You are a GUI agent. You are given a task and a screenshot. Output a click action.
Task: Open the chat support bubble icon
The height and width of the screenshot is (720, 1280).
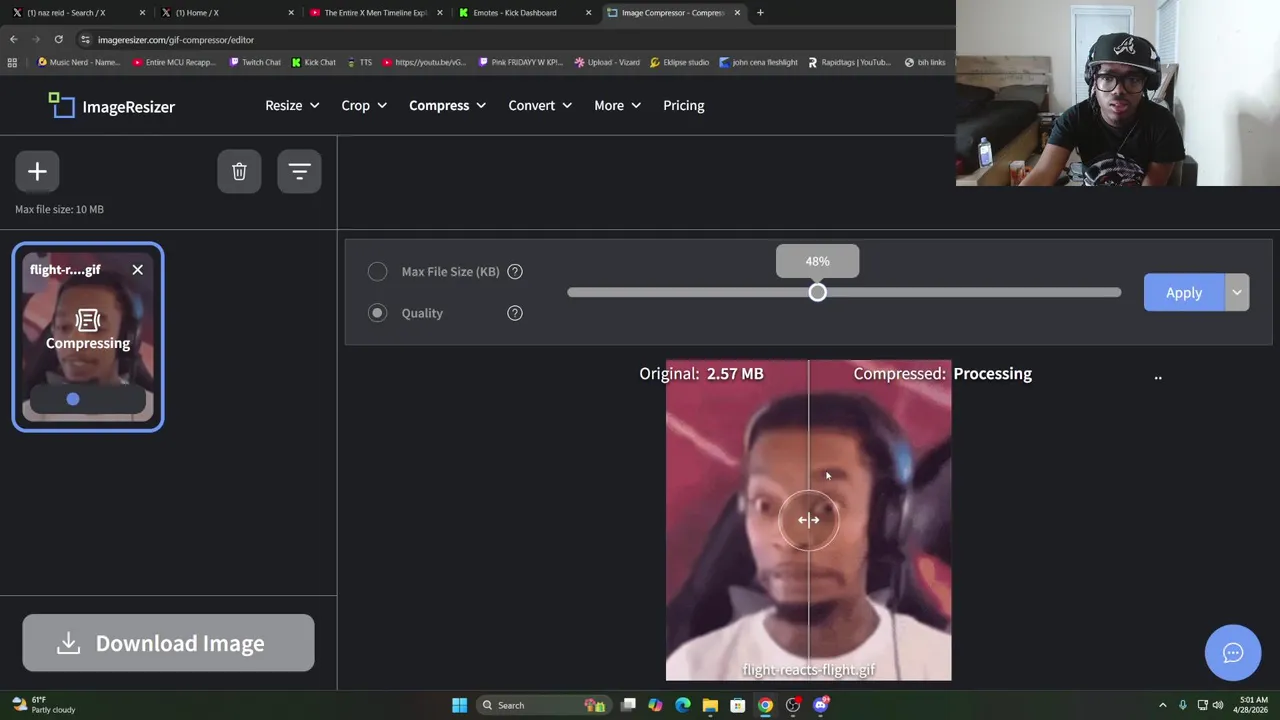(x=1233, y=653)
